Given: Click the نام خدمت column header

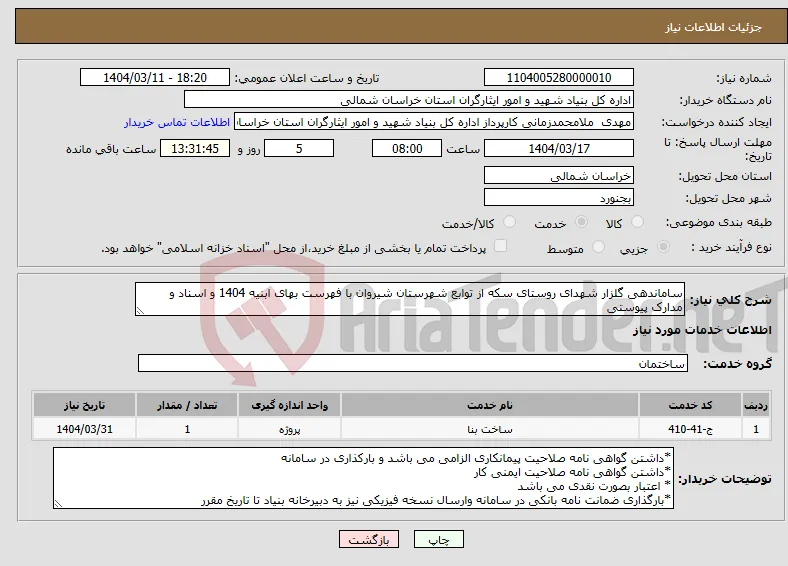Looking at the screenshot, I should (x=490, y=405).
